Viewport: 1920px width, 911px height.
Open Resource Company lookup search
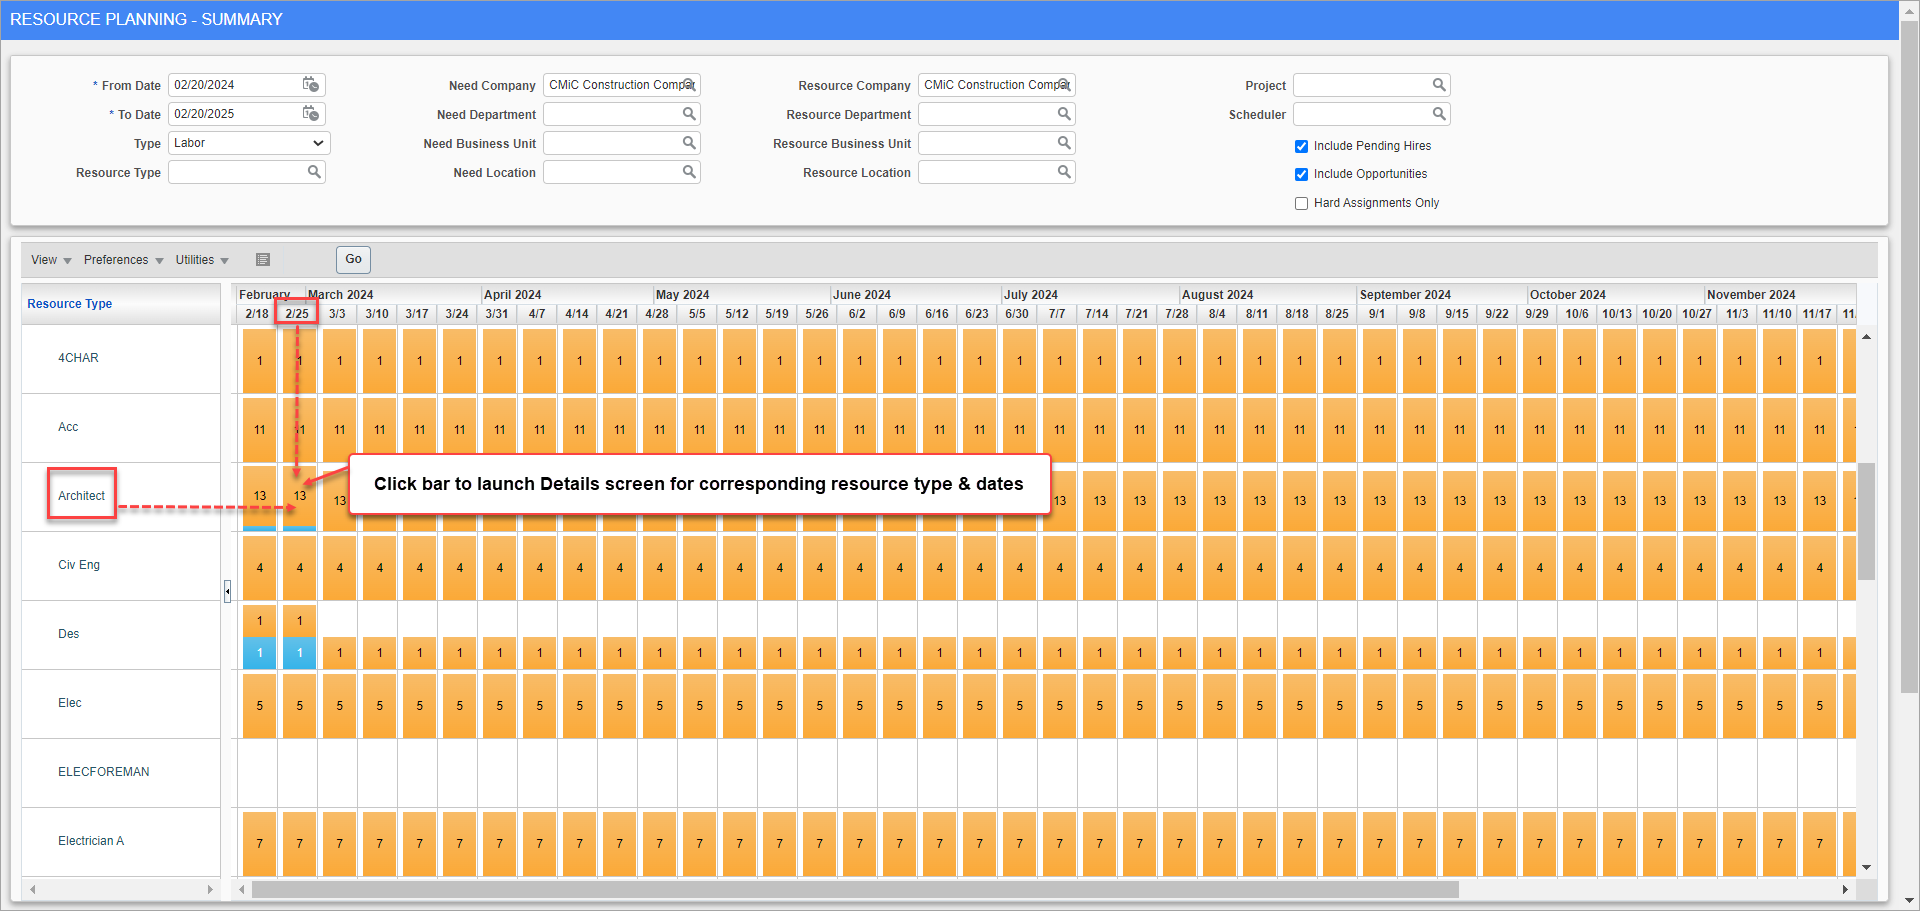1064,85
